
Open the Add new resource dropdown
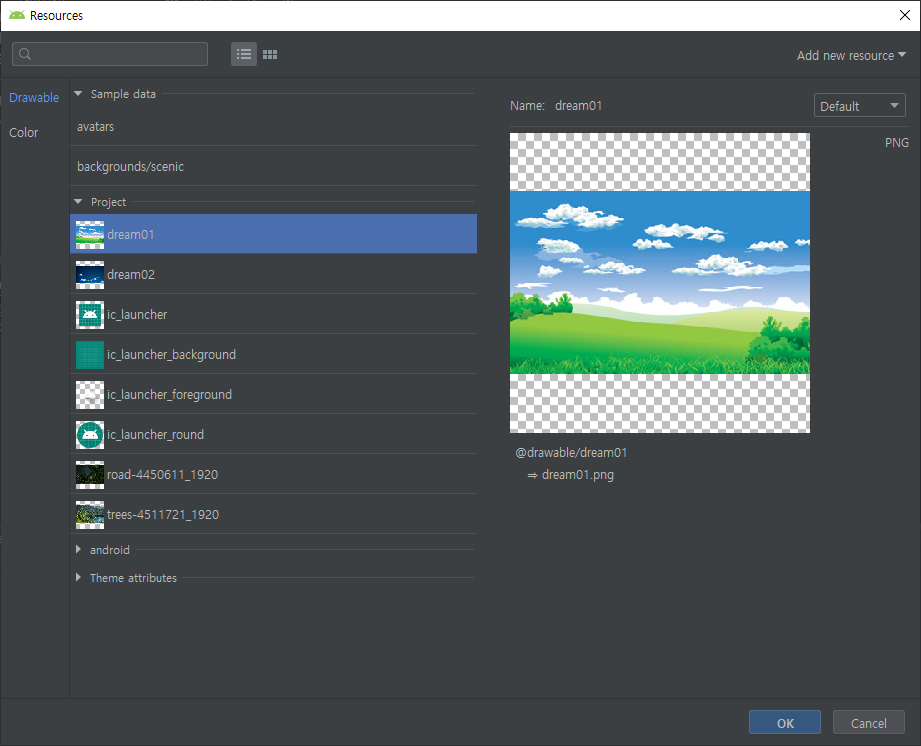(851, 55)
